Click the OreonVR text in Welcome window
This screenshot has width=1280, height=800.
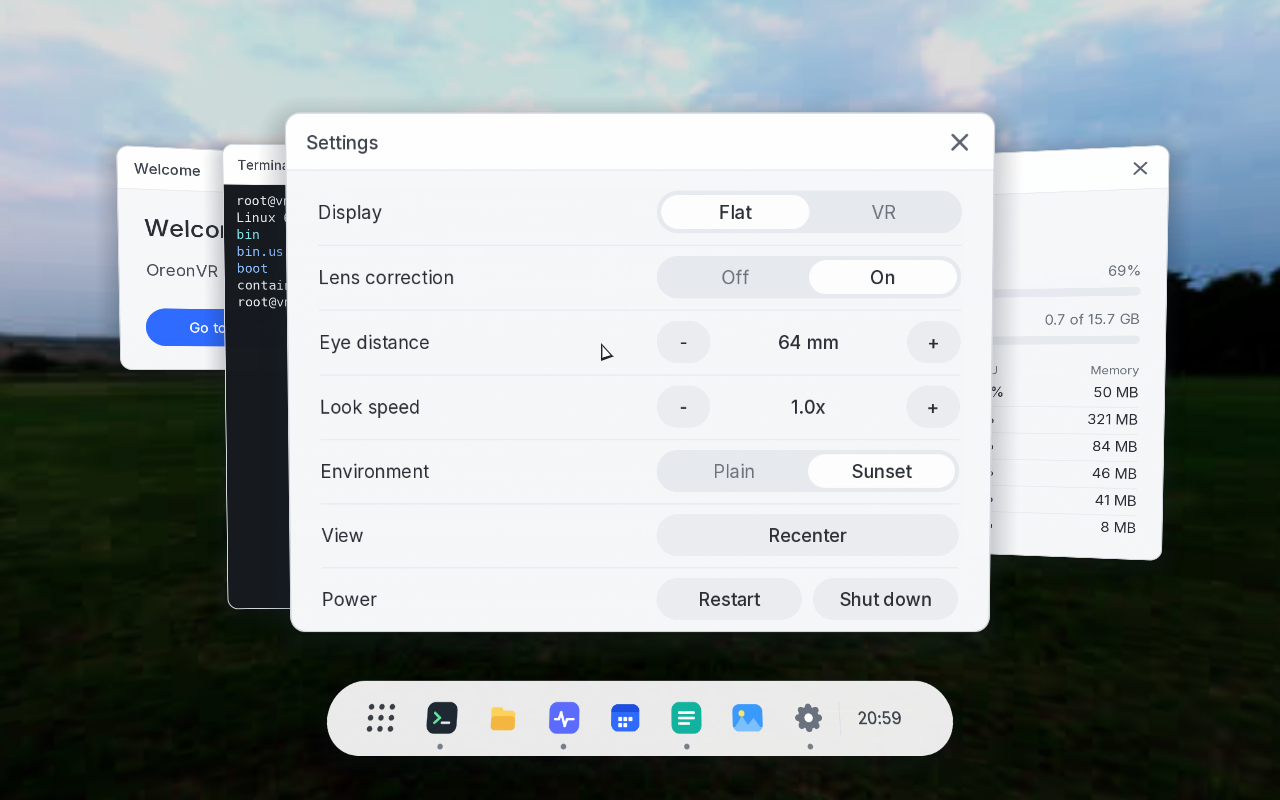pos(182,271)
